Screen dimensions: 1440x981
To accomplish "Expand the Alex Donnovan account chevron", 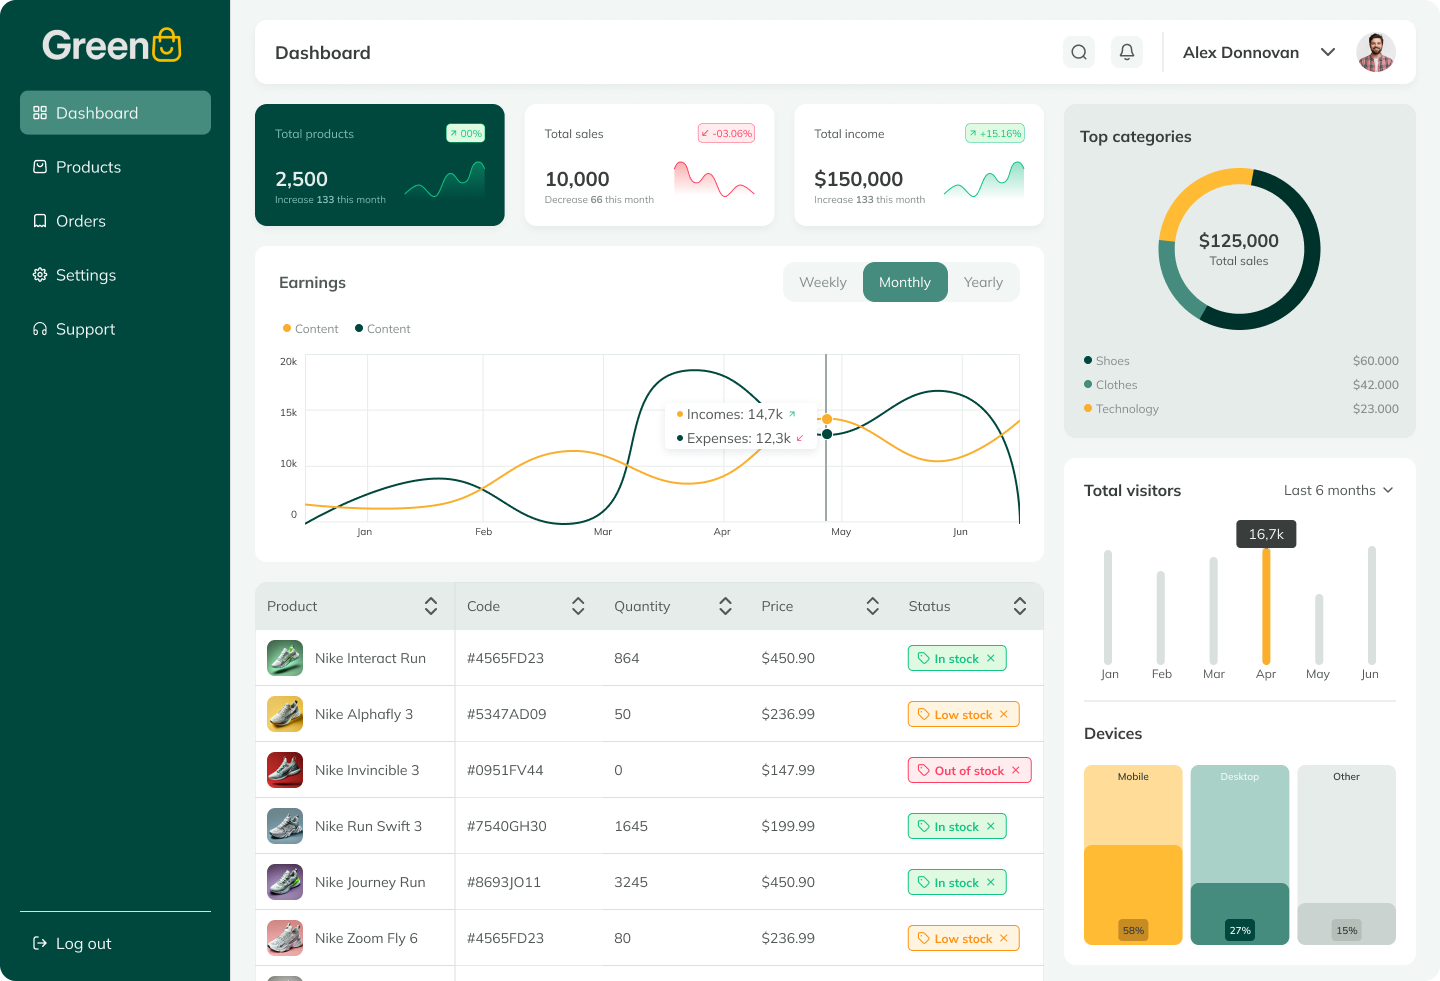I will (x=1328, y=52).
